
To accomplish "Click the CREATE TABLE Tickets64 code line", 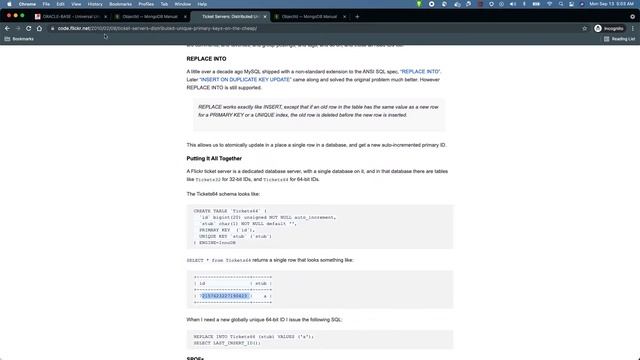I will tap(230, 211).
